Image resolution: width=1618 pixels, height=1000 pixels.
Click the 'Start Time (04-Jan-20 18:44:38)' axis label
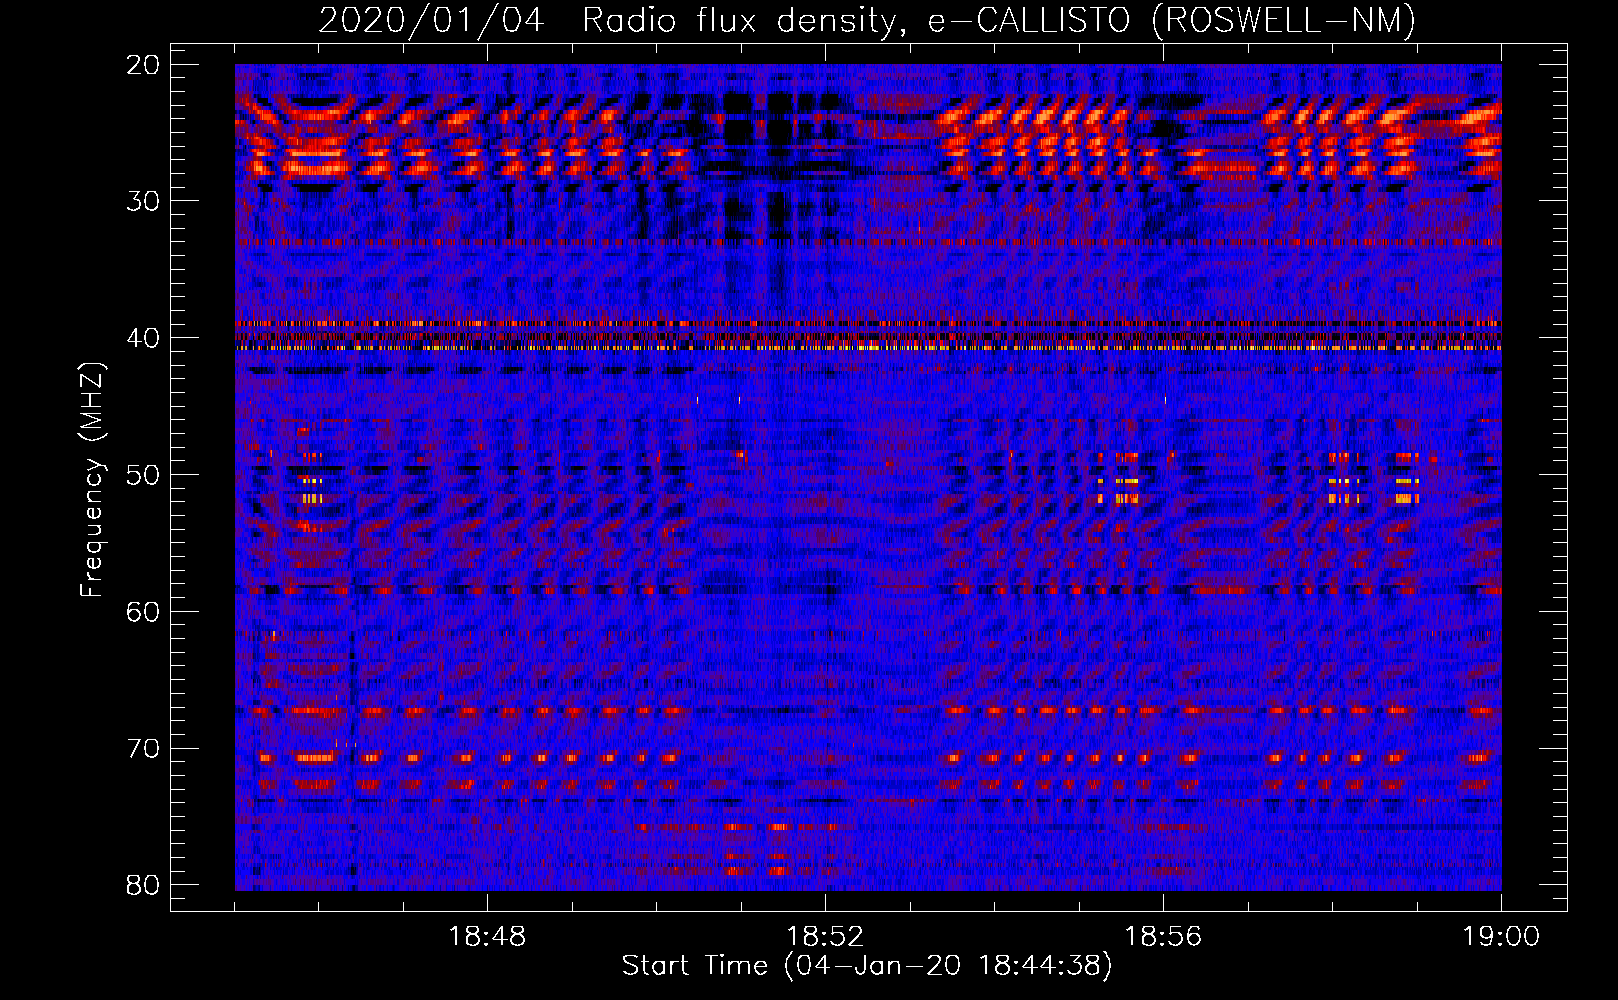click(867, 966)
